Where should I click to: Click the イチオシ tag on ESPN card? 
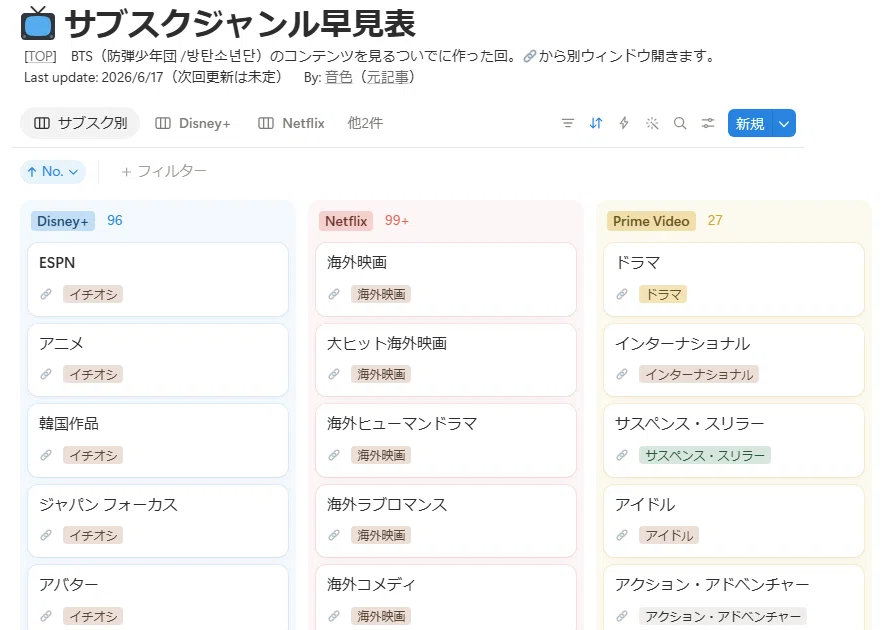(x=93, y=294)
